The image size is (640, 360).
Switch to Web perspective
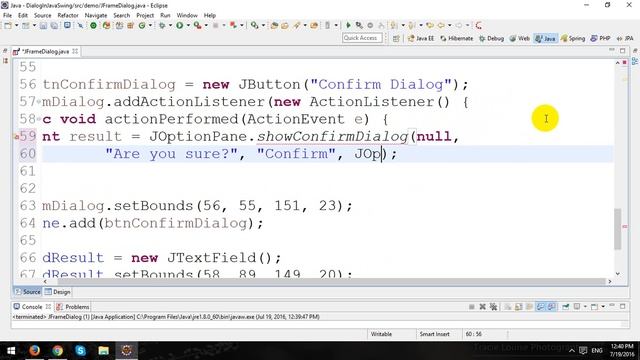point(520,38)
